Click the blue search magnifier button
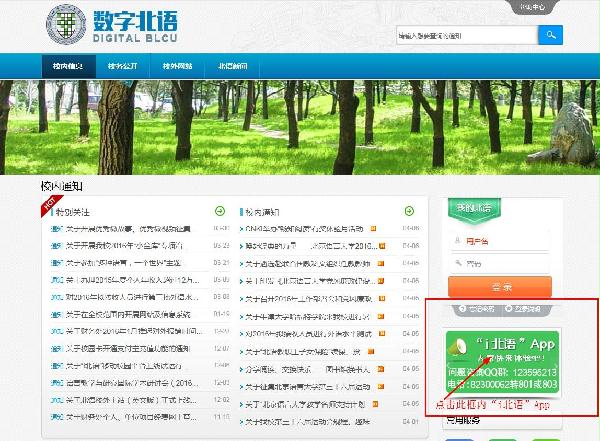Screen dimensions: 600x441 click(550, 35)
